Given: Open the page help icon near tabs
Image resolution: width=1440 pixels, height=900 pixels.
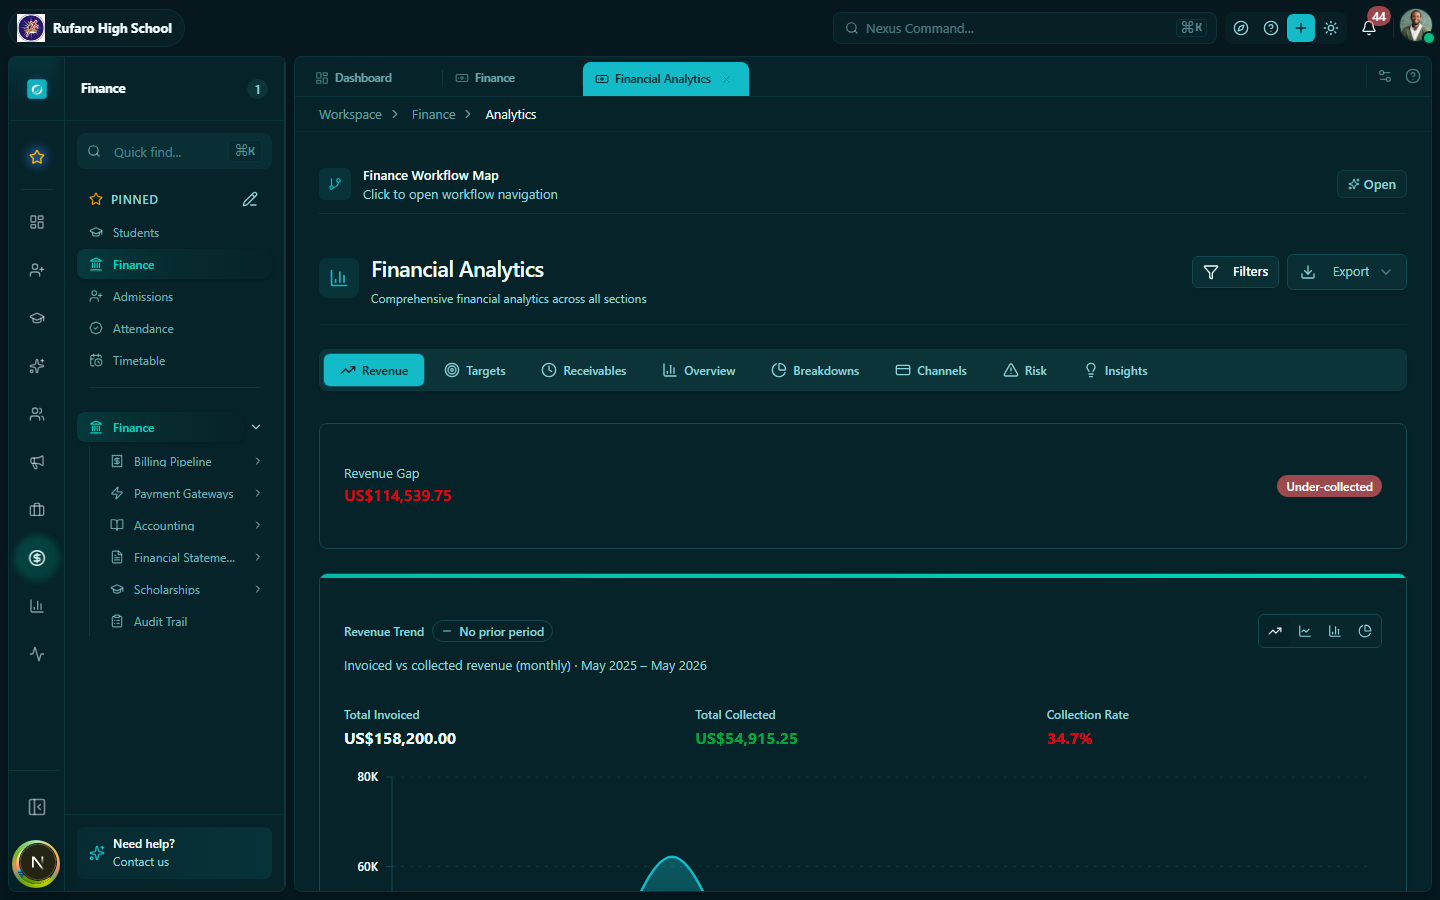Looking at the screenshot, I should [x=1413, y=76].
